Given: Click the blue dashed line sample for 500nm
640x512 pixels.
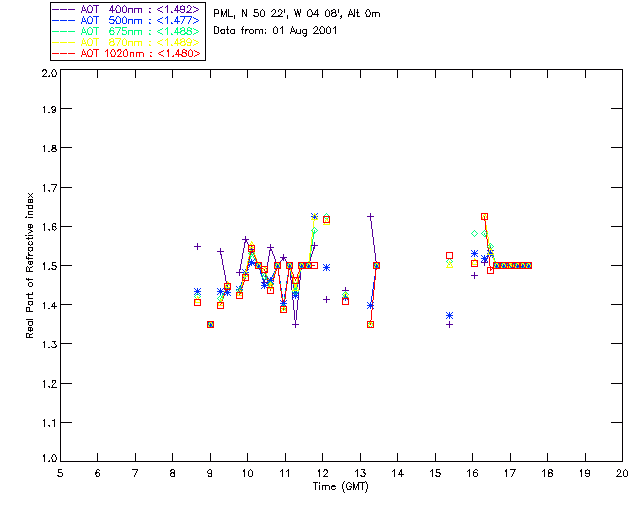Looking at the screenshot, I should click(64, 20).
